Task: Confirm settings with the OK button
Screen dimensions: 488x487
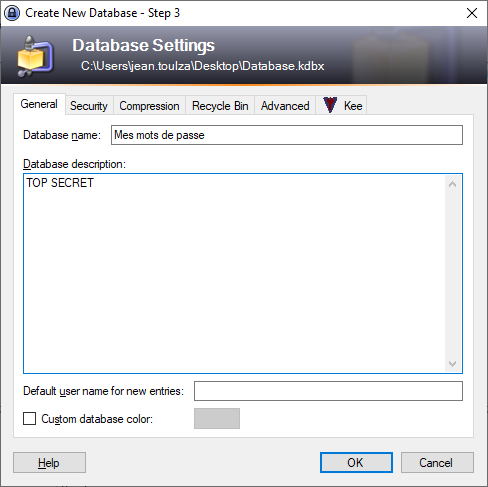Action: [356, 462]
